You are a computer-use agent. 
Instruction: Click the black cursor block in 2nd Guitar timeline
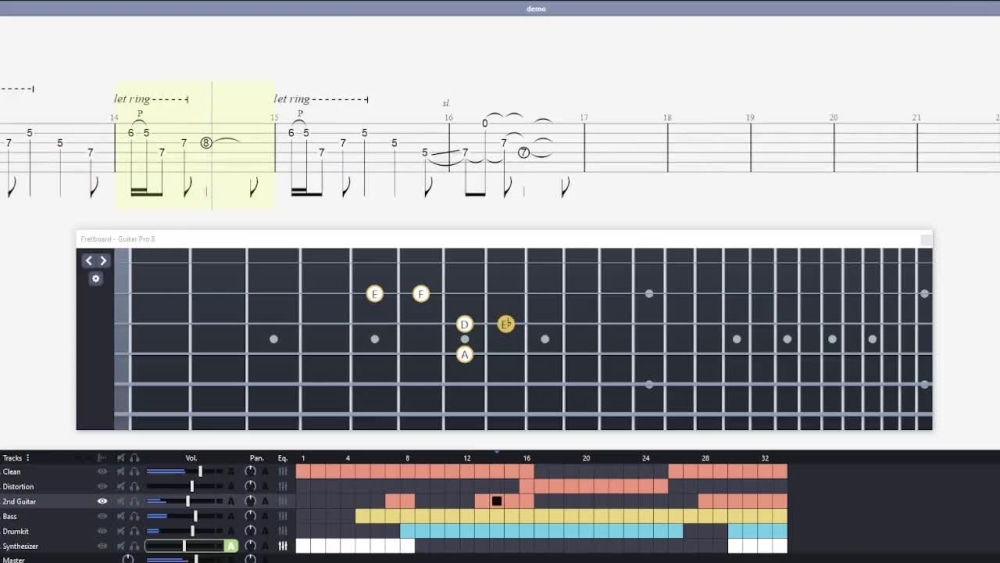pos(497,501)
